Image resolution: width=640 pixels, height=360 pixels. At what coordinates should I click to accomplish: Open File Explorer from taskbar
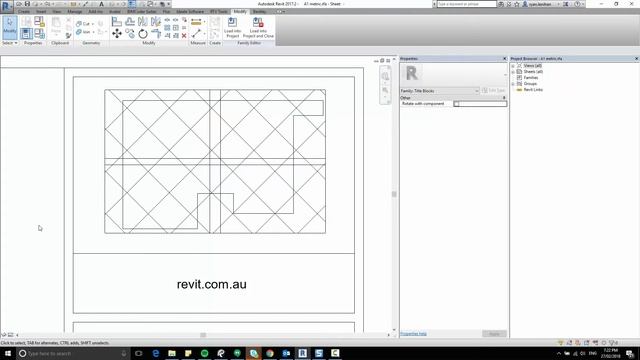[172, 353]
